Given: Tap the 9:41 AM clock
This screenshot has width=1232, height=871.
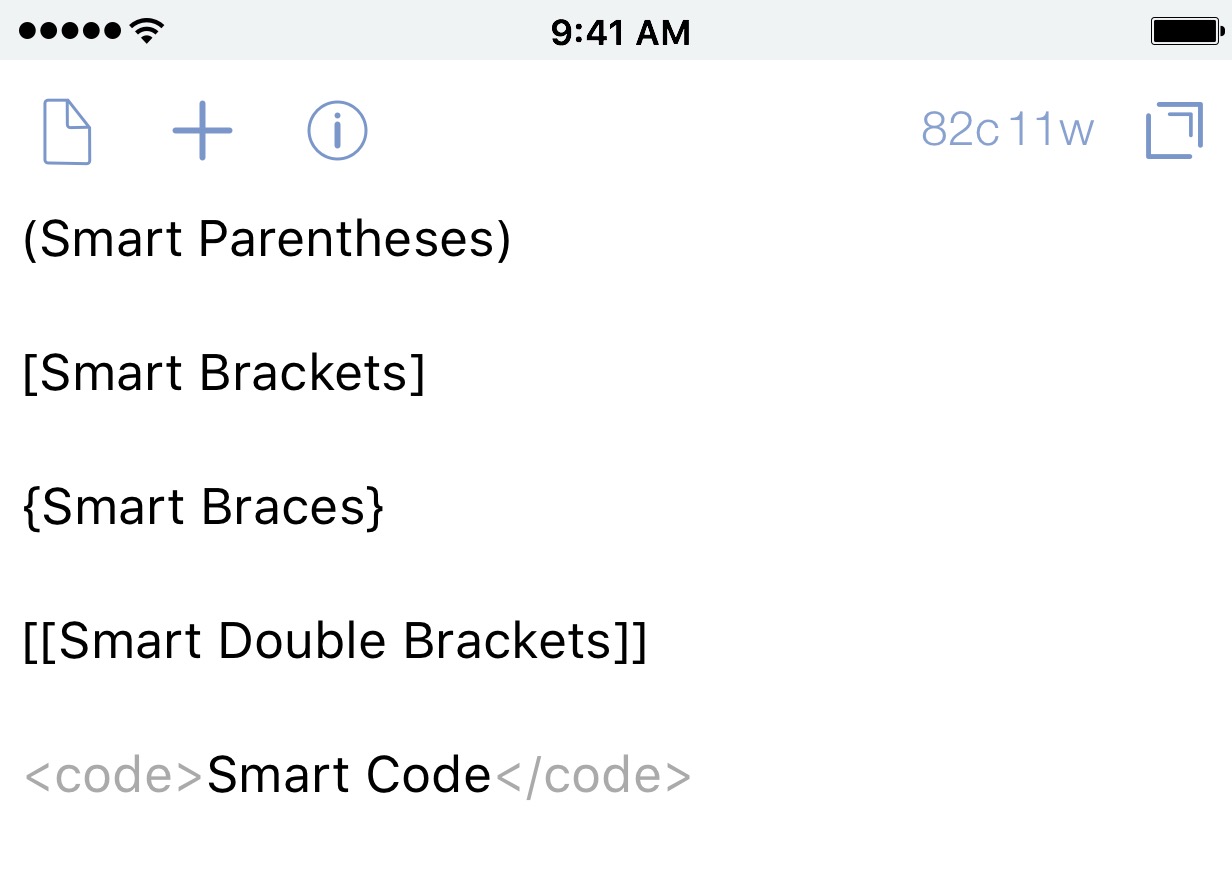Looking at the screenshot, I should [620, 32].
